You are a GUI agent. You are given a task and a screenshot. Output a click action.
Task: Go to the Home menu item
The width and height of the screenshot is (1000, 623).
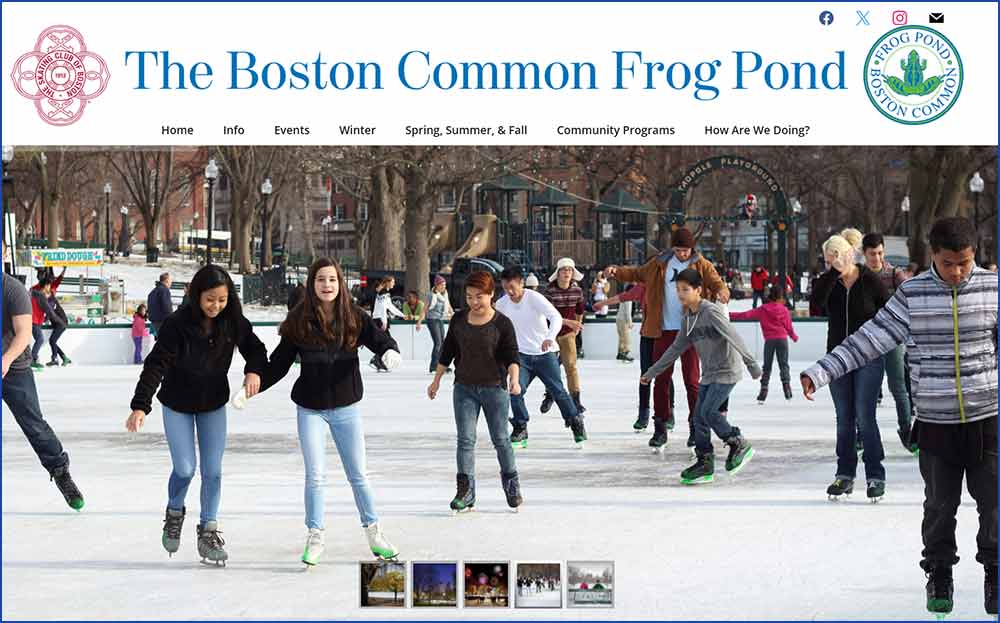(x=177, y=130)
